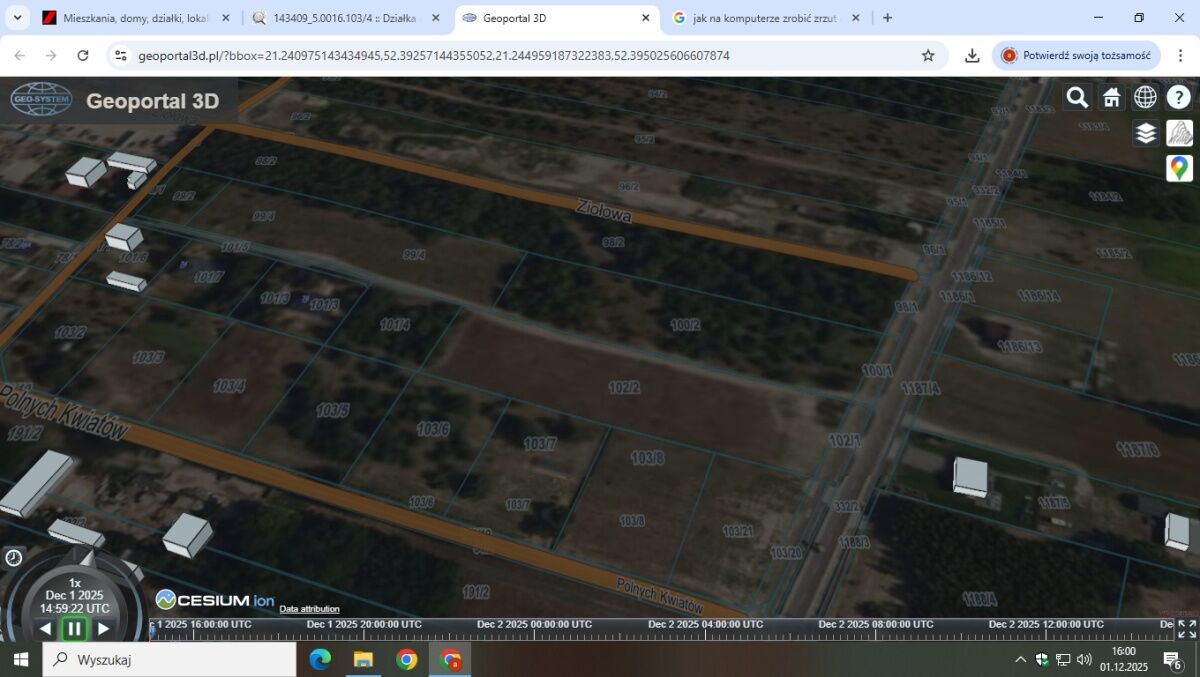
Task: Click the 'Potwierdź swoją tożsamość' button
Action: [x=1076, y=56]
